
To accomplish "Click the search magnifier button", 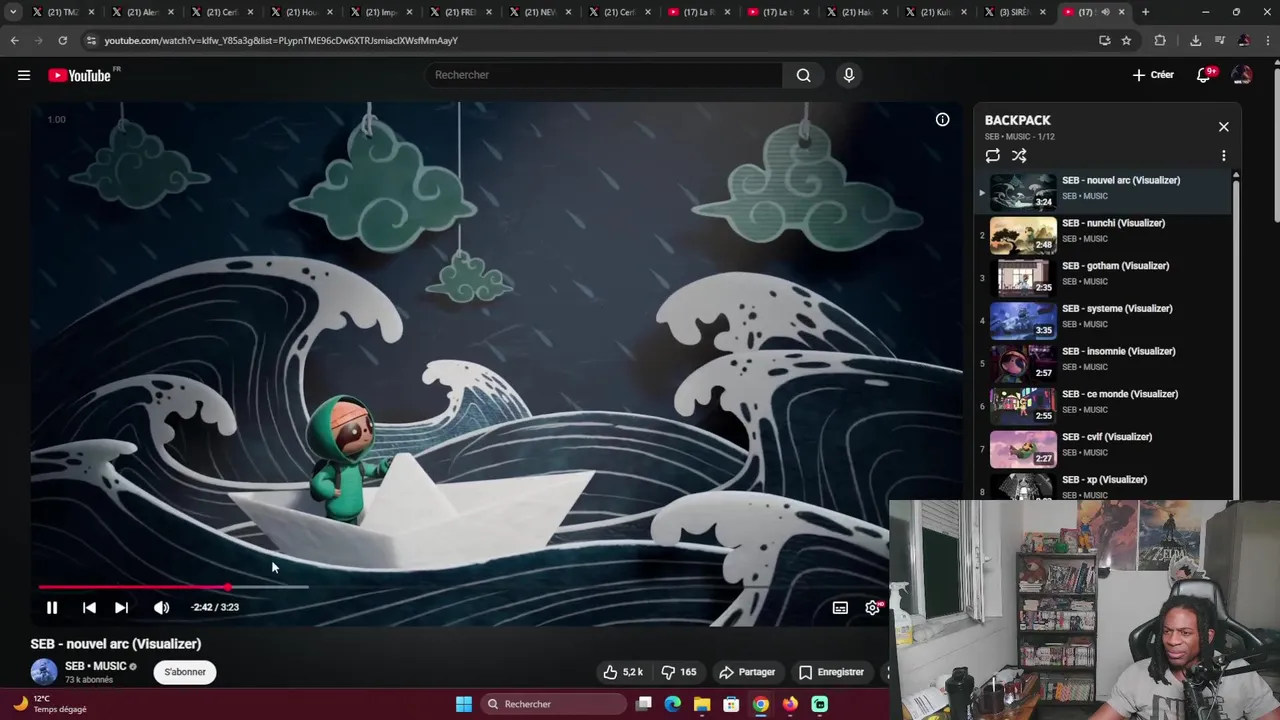I will [803, 75].
